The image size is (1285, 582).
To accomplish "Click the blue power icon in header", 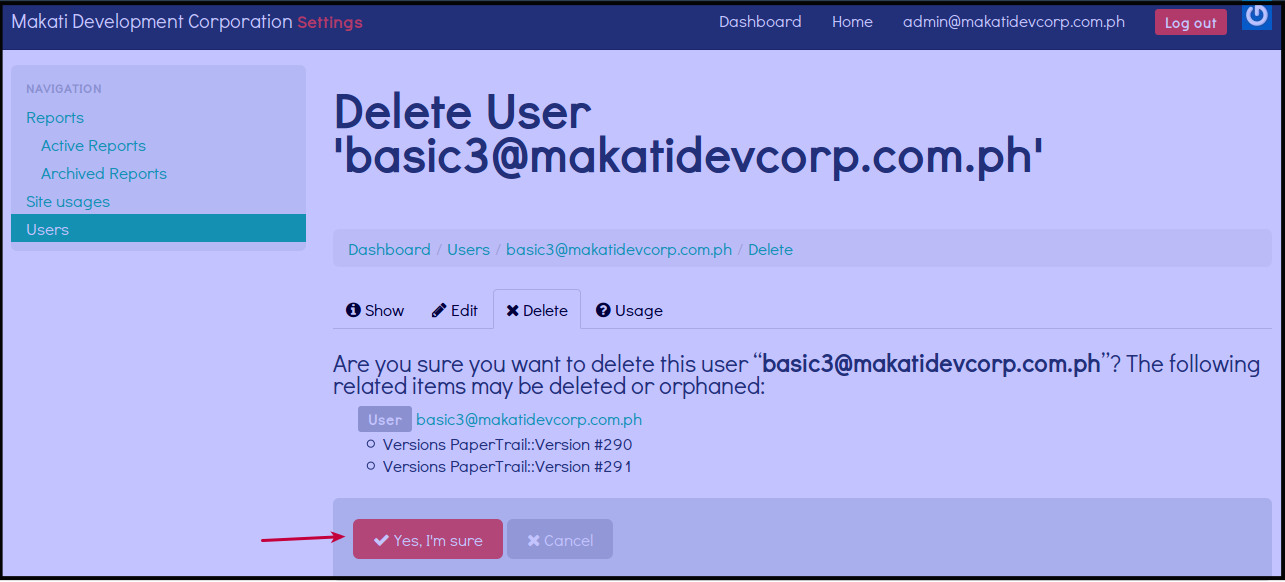I will 1256,16.
